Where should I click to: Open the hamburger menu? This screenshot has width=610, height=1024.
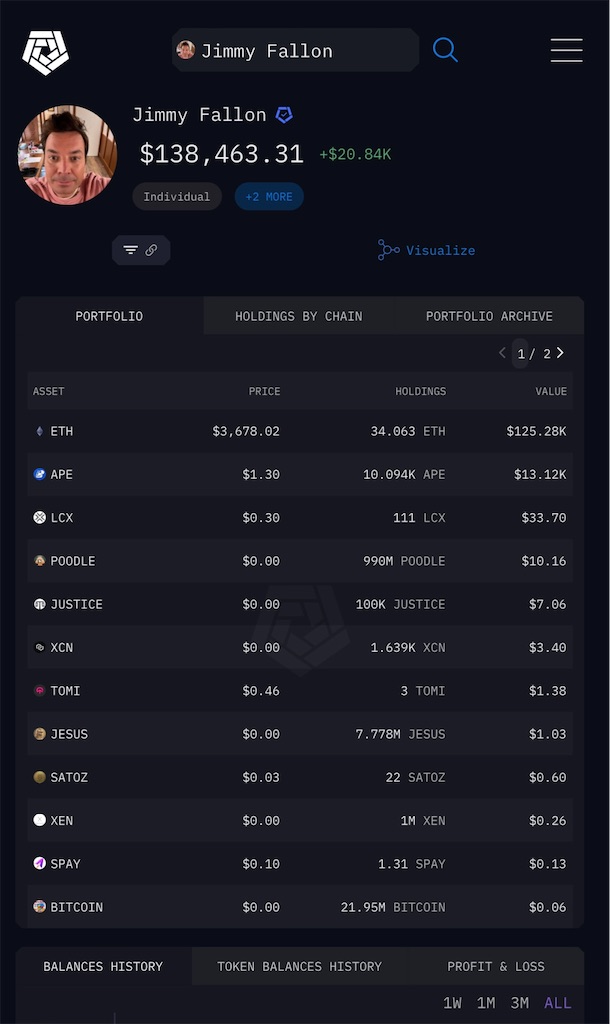[x=566, y=50]
